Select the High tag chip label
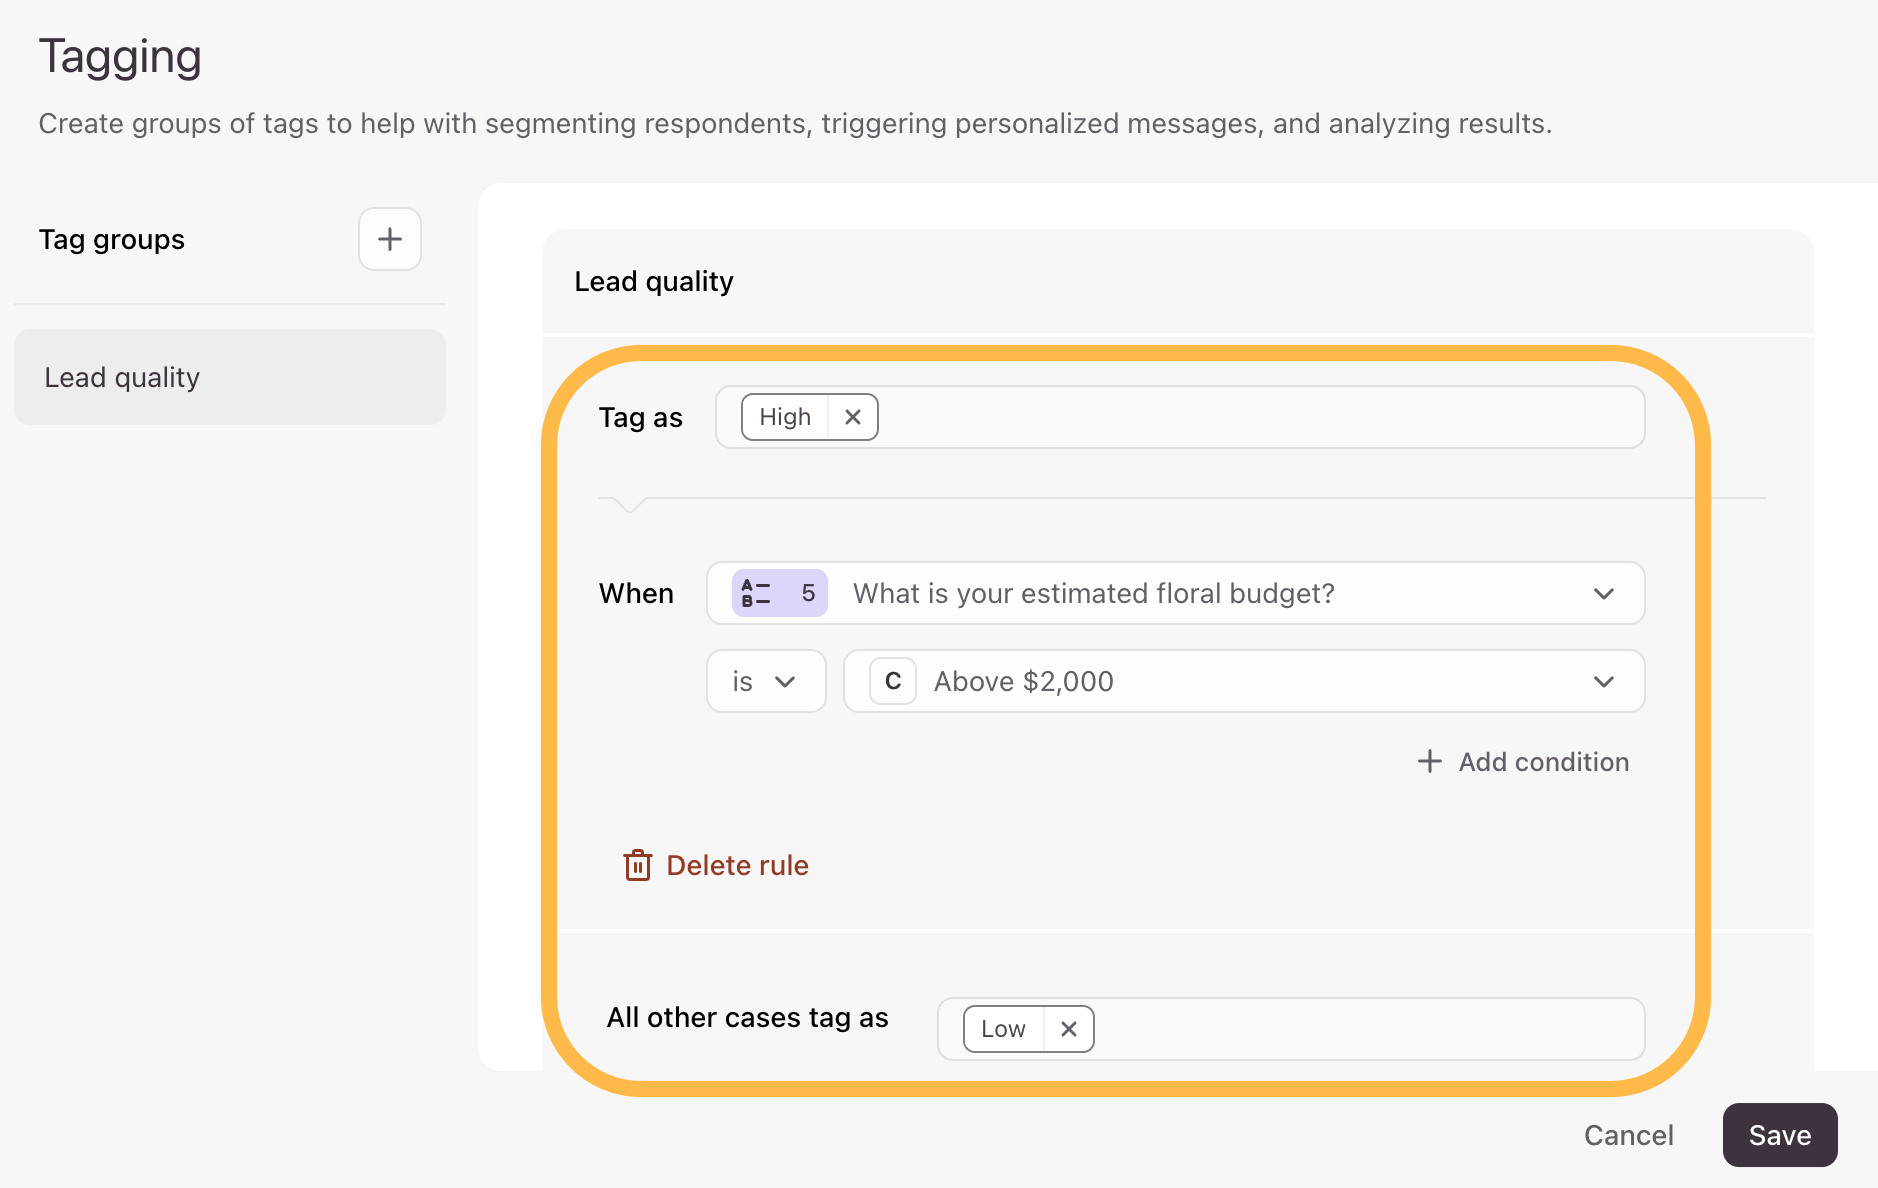 click(785, 417)
